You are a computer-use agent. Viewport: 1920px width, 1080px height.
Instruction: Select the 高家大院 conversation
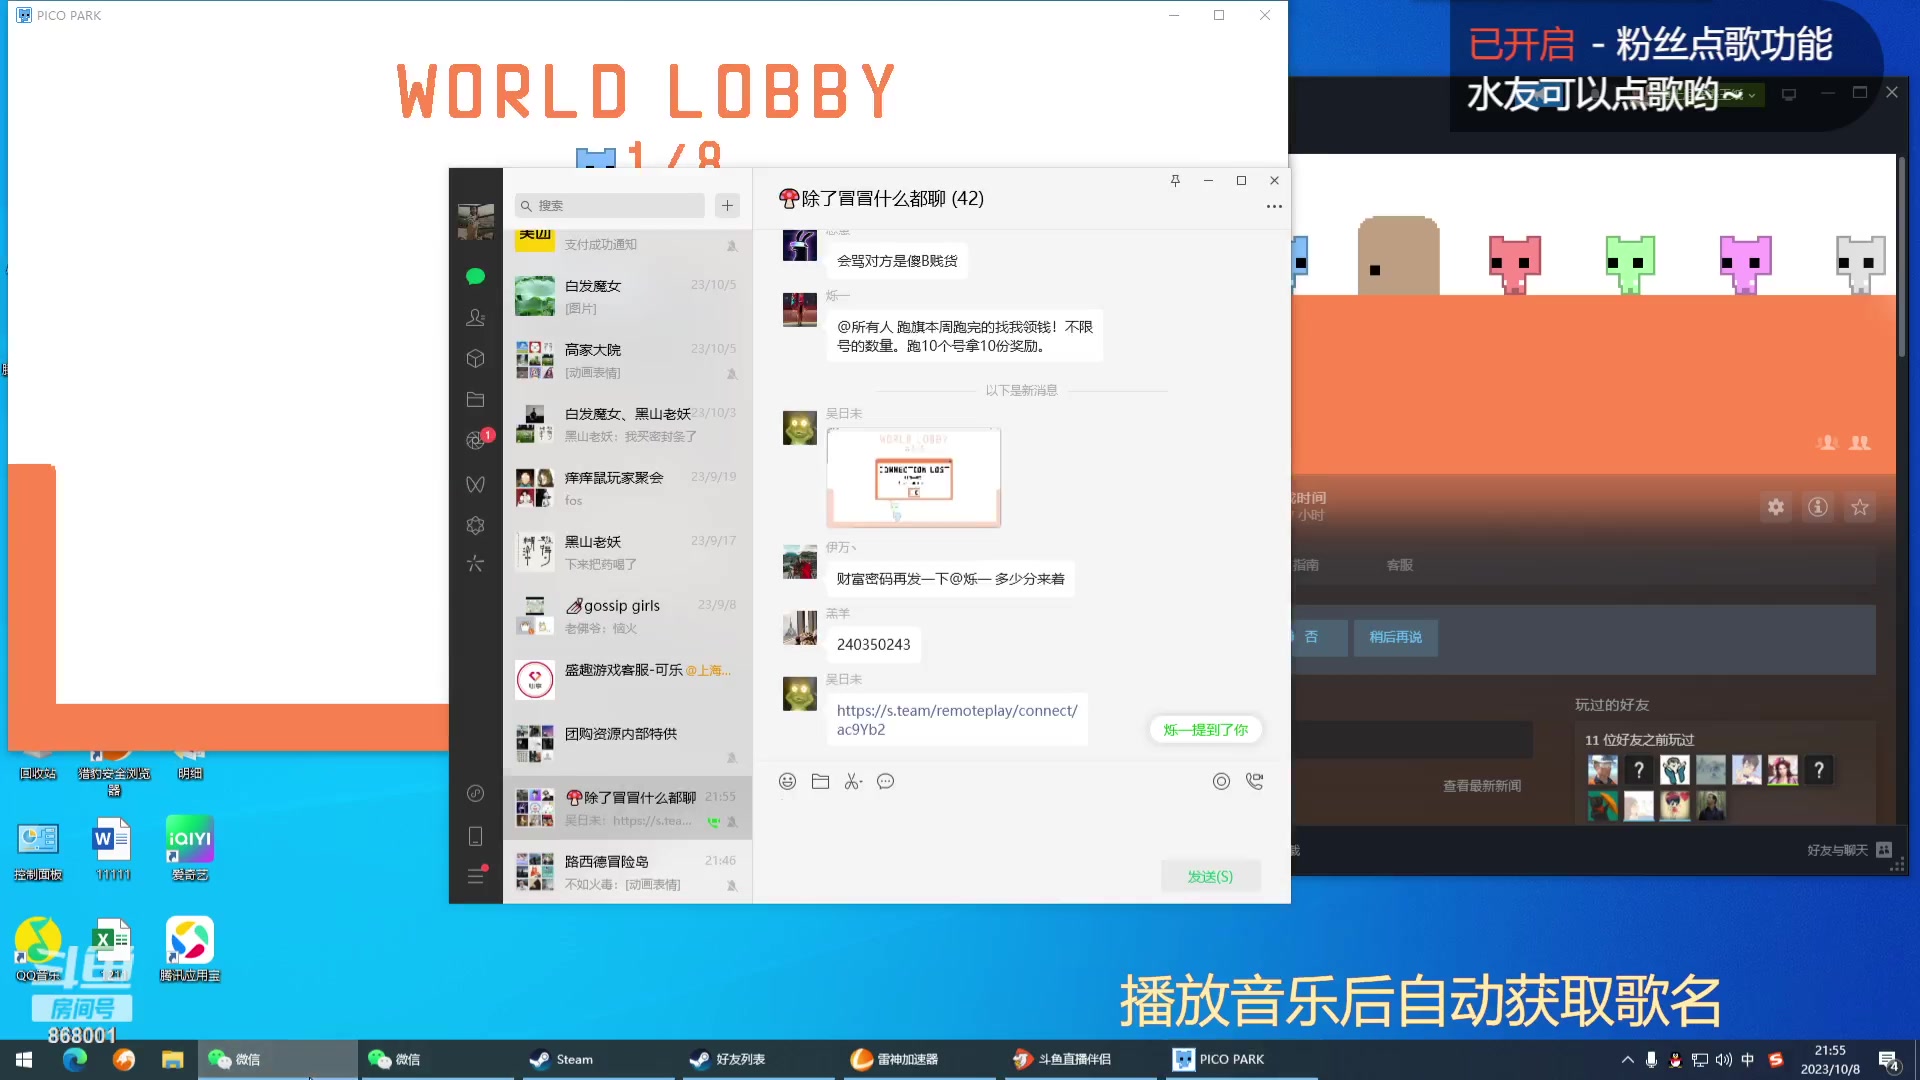pyautogui.click(x=627, y=360)
